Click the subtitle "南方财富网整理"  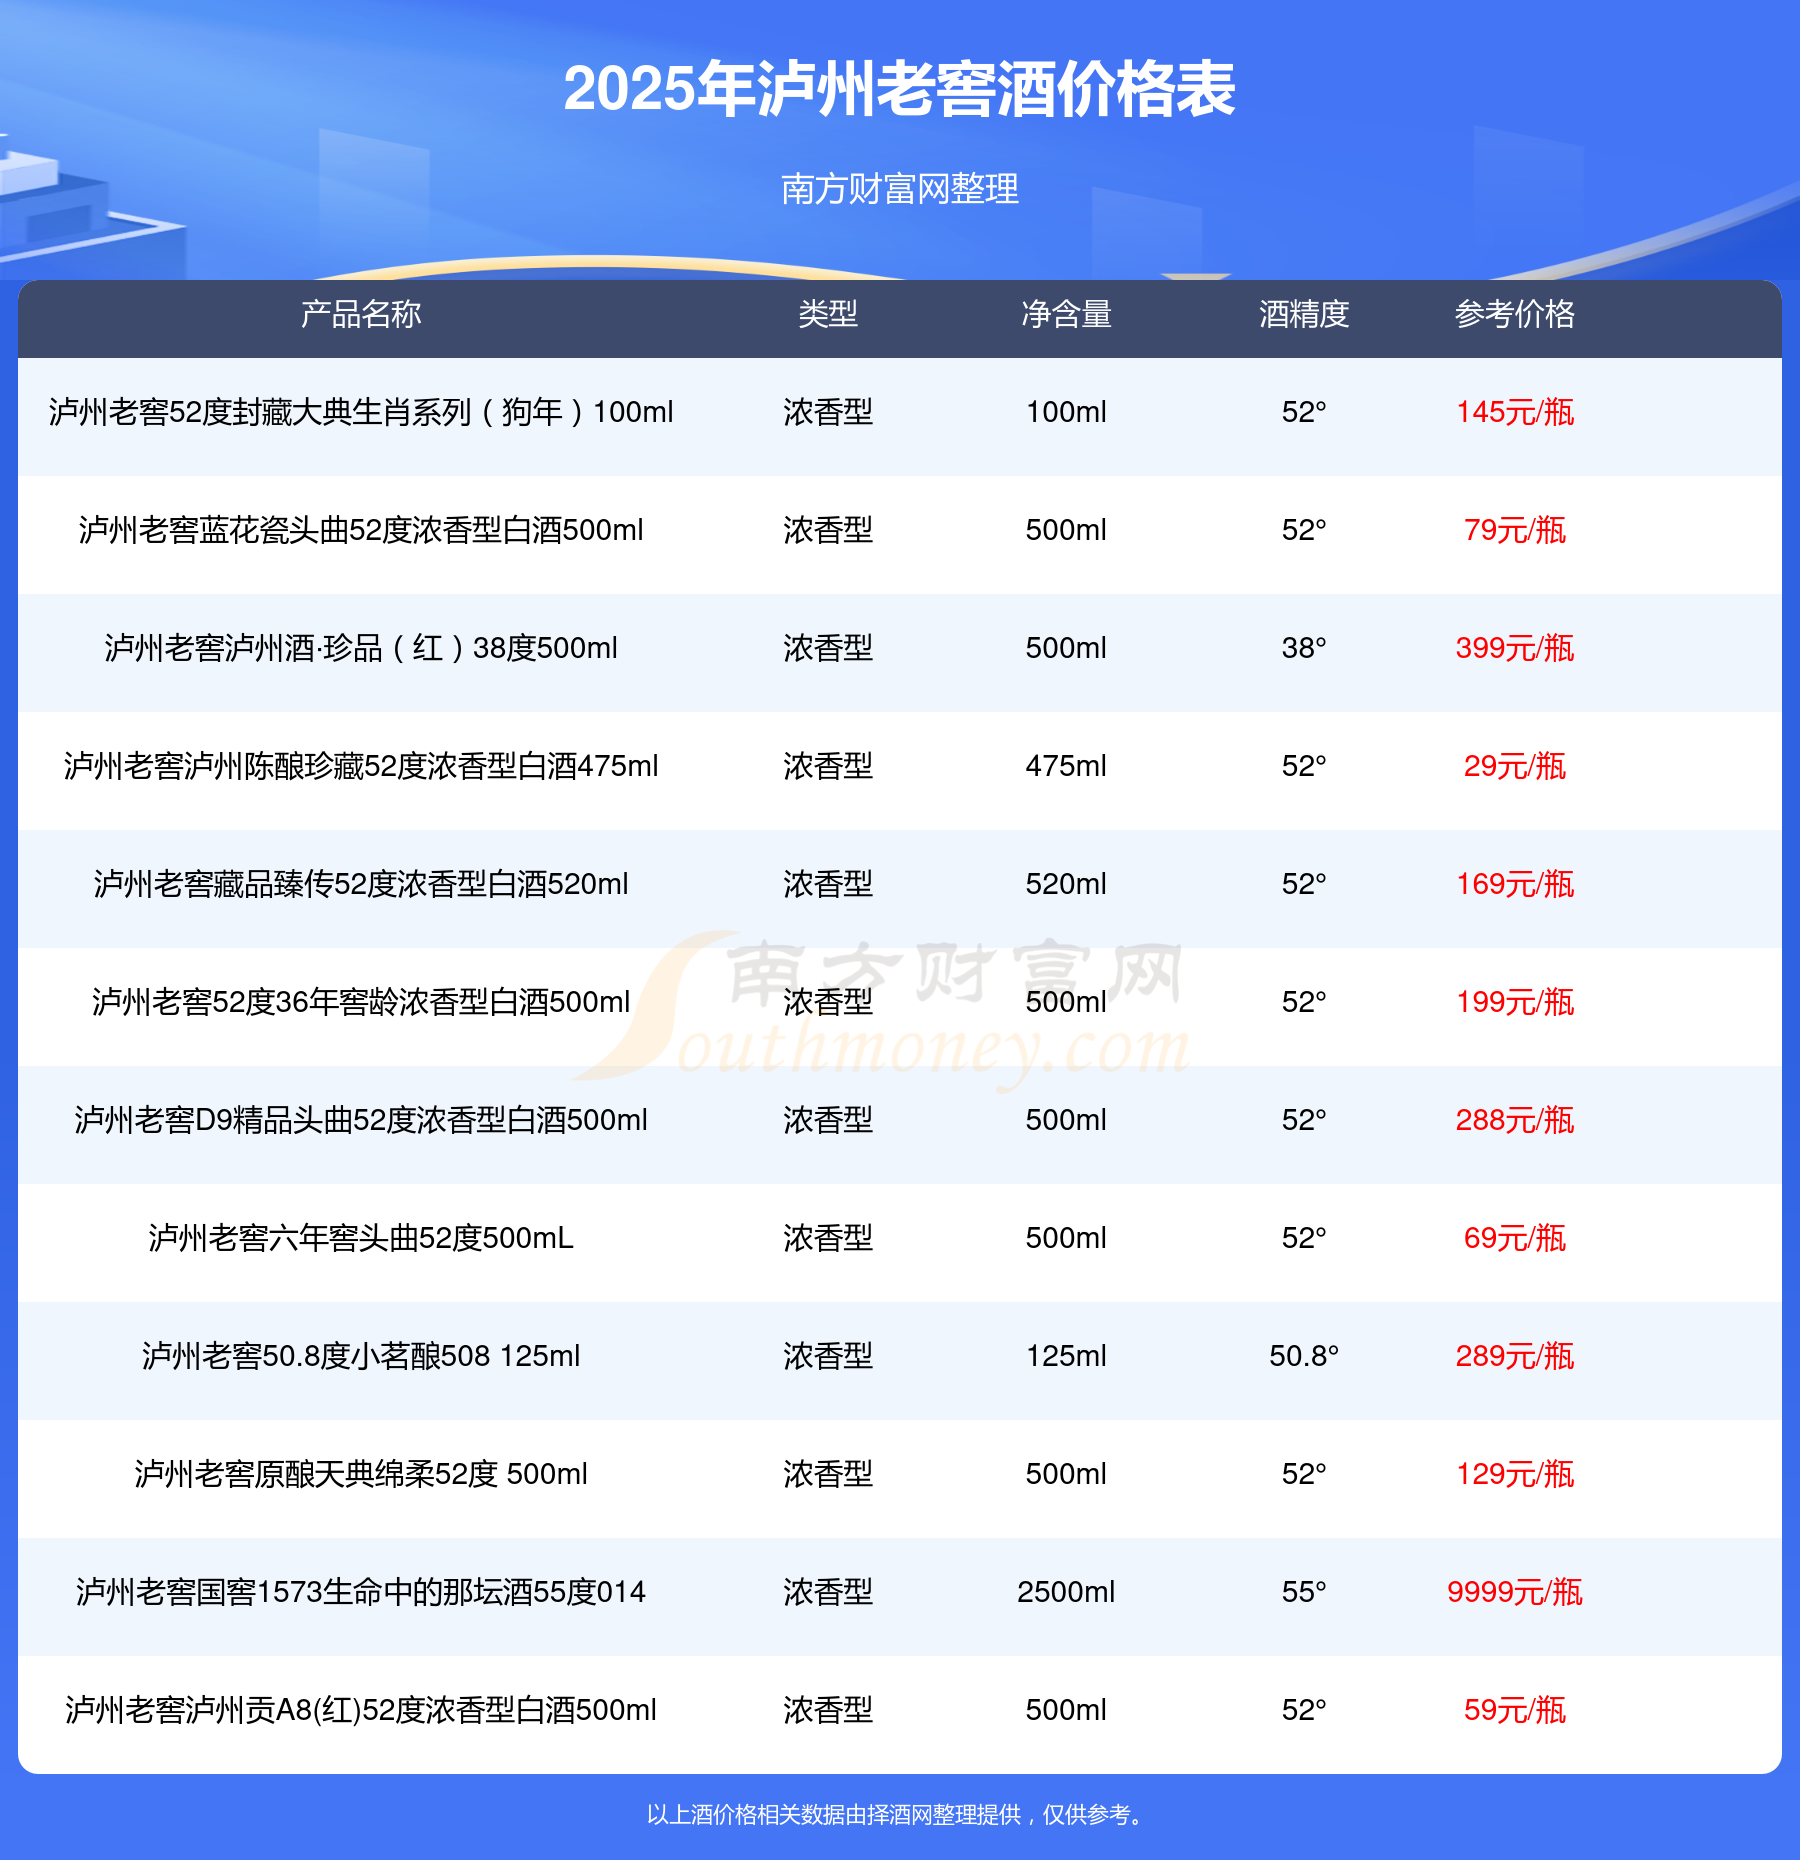[900, 188]
